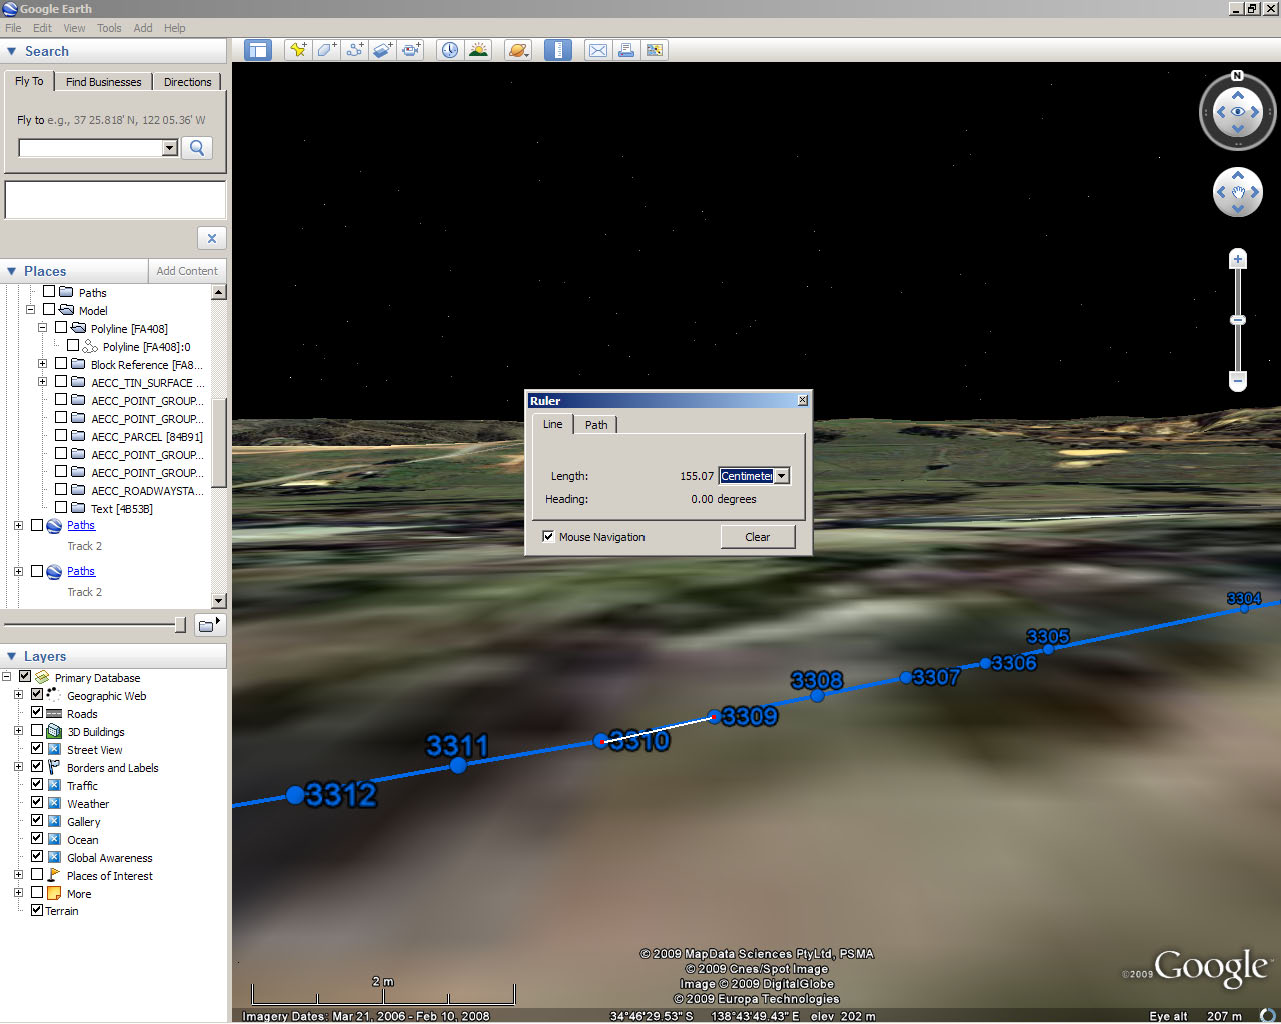Viewport: 1281px width, 1024px height.
Task: Email the current view
Action: [x=598, y=50]
